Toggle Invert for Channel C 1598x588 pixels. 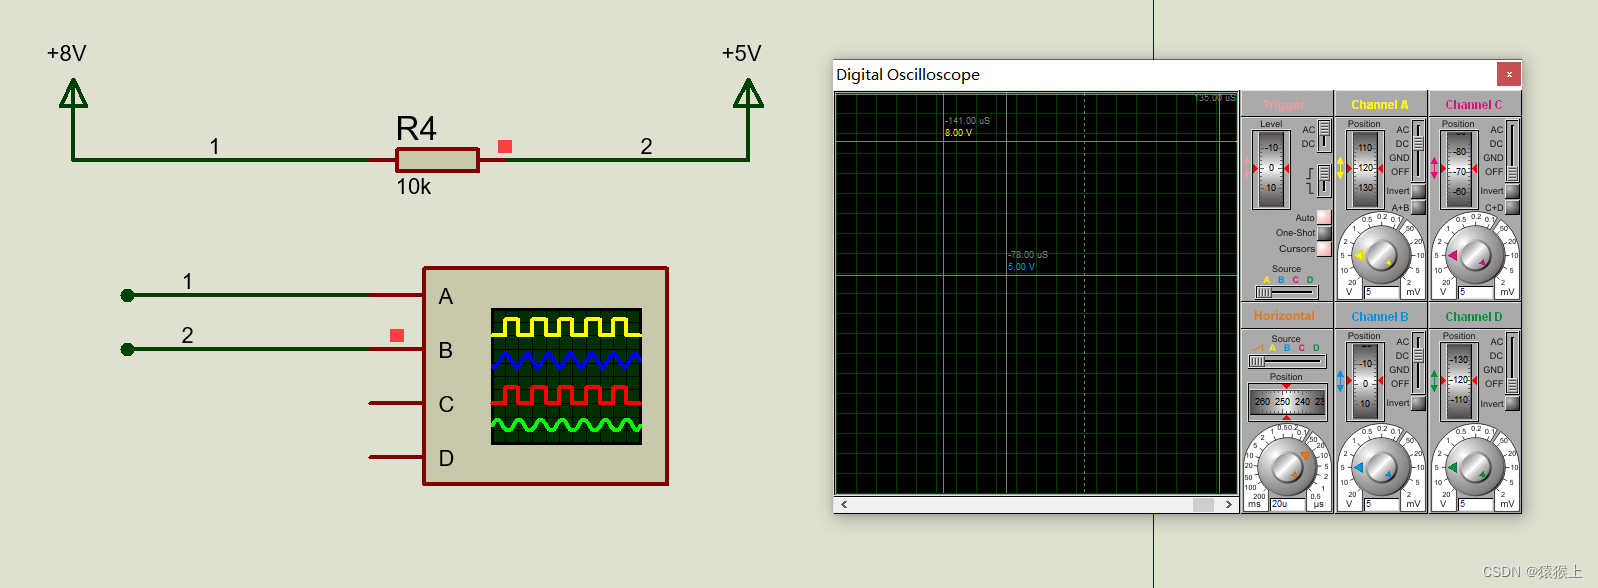tap(1512, 191)
